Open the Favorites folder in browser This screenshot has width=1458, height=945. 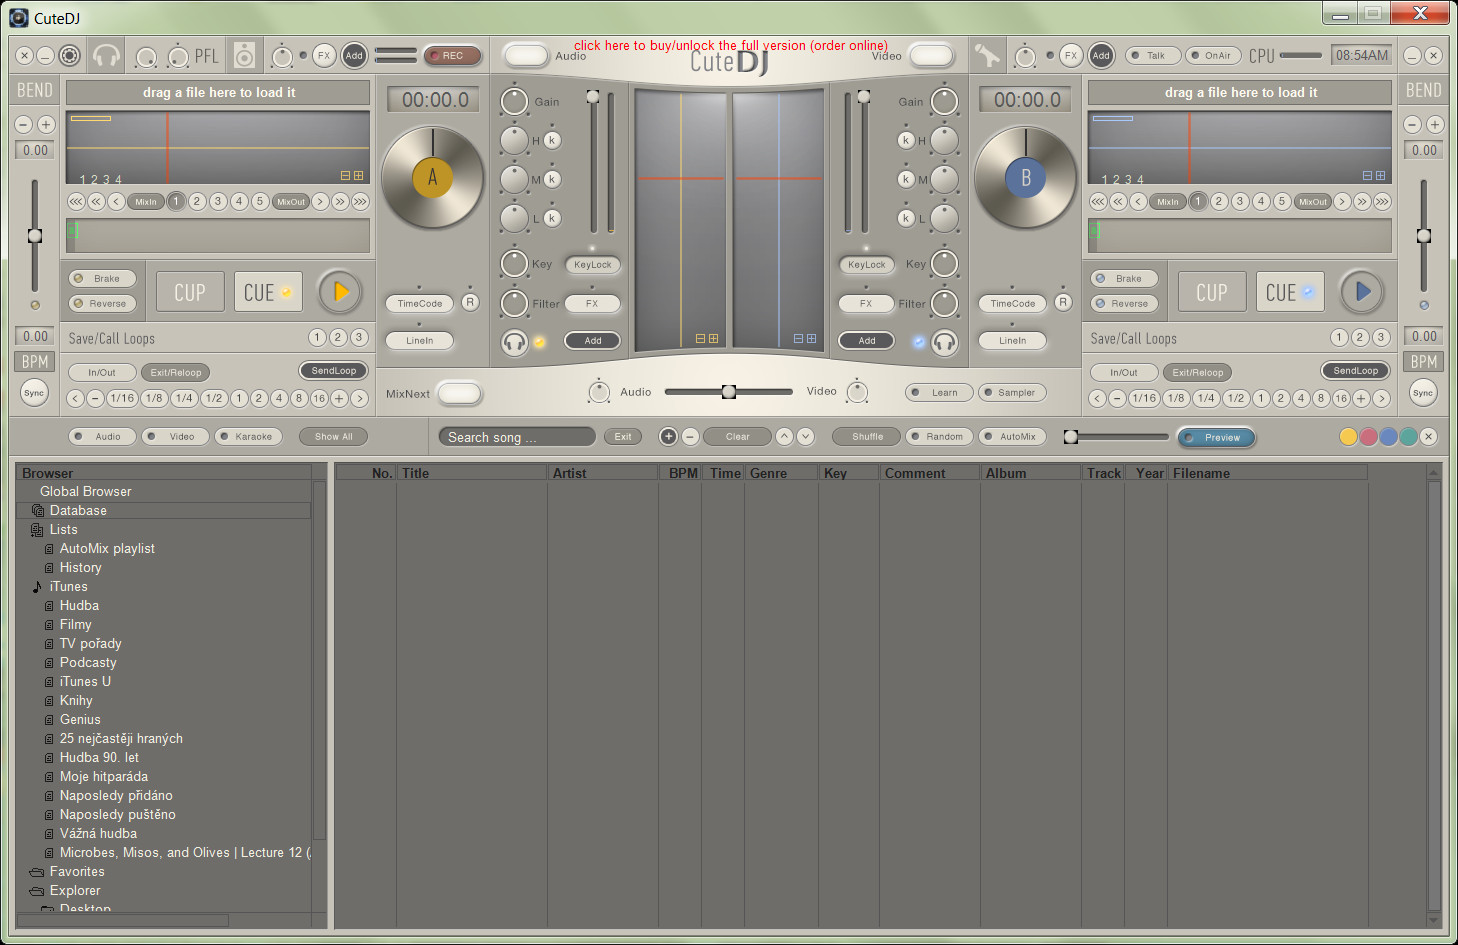[x=77, y=872]
